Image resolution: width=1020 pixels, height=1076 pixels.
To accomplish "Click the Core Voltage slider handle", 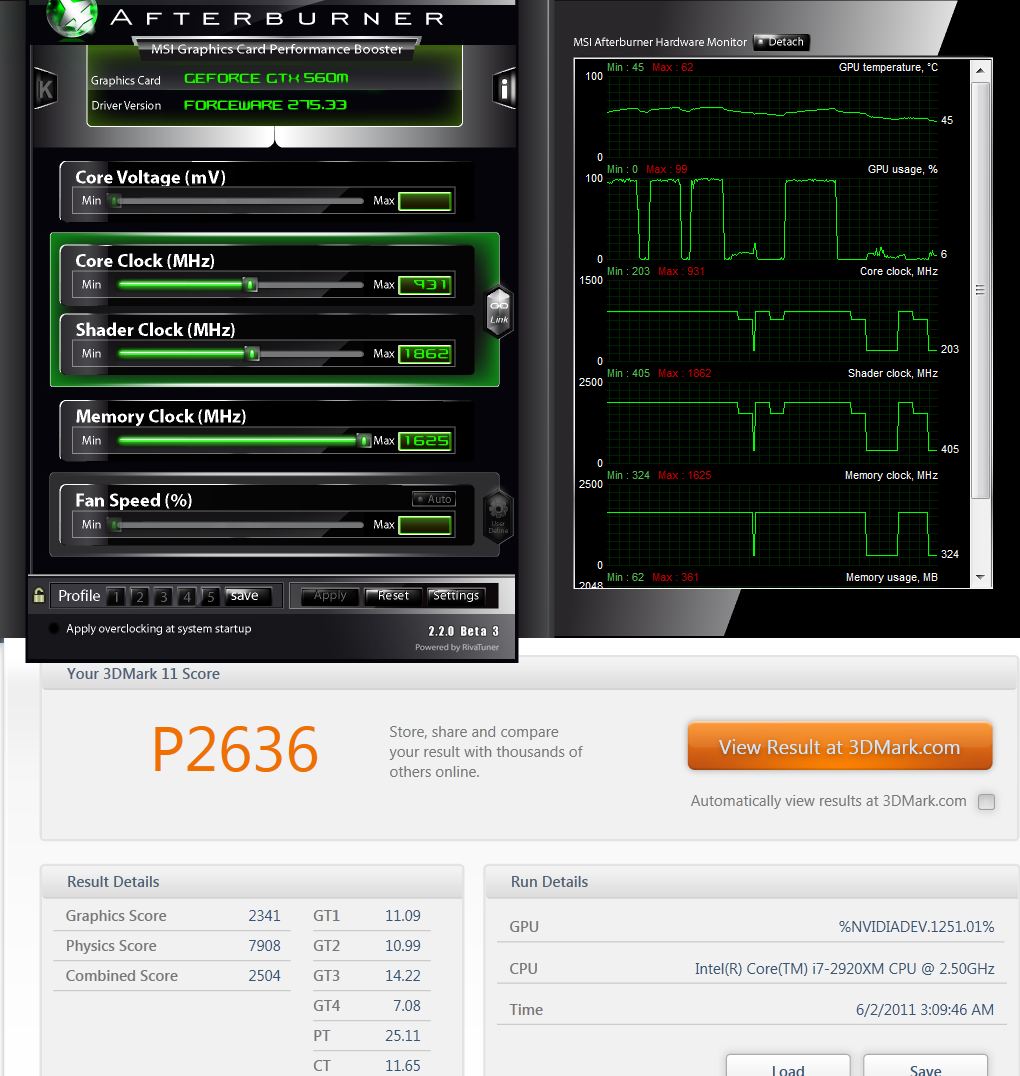I will click(x=116, y=201).
